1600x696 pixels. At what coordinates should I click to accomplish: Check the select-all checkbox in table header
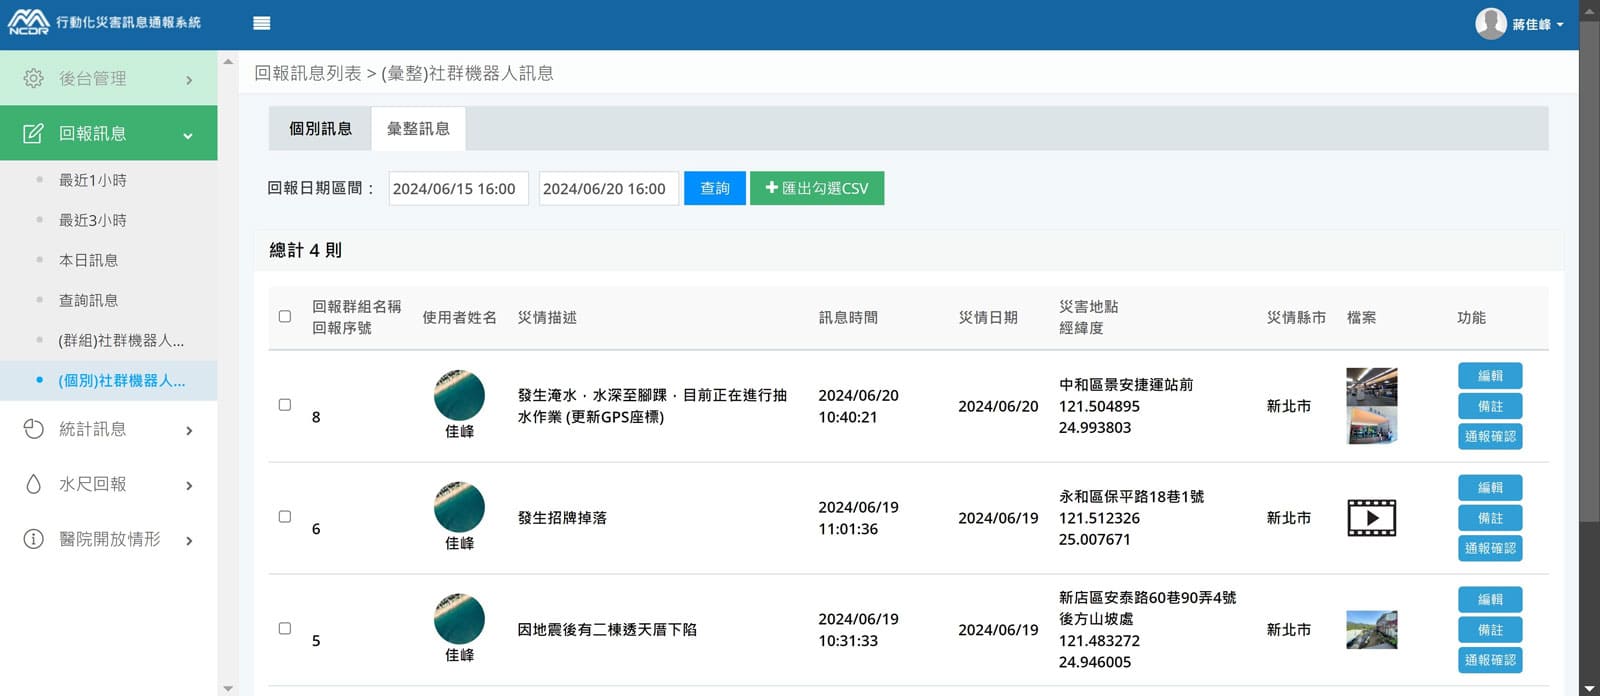point(285,317)
